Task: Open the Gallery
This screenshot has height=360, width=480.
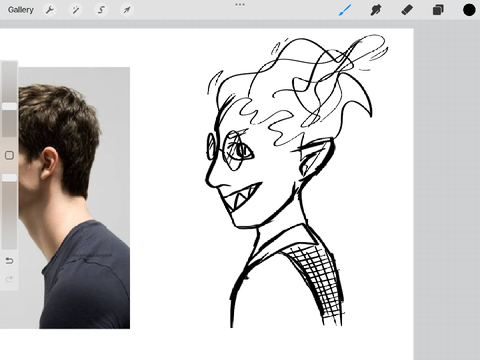Action: (x=21, y=10)
